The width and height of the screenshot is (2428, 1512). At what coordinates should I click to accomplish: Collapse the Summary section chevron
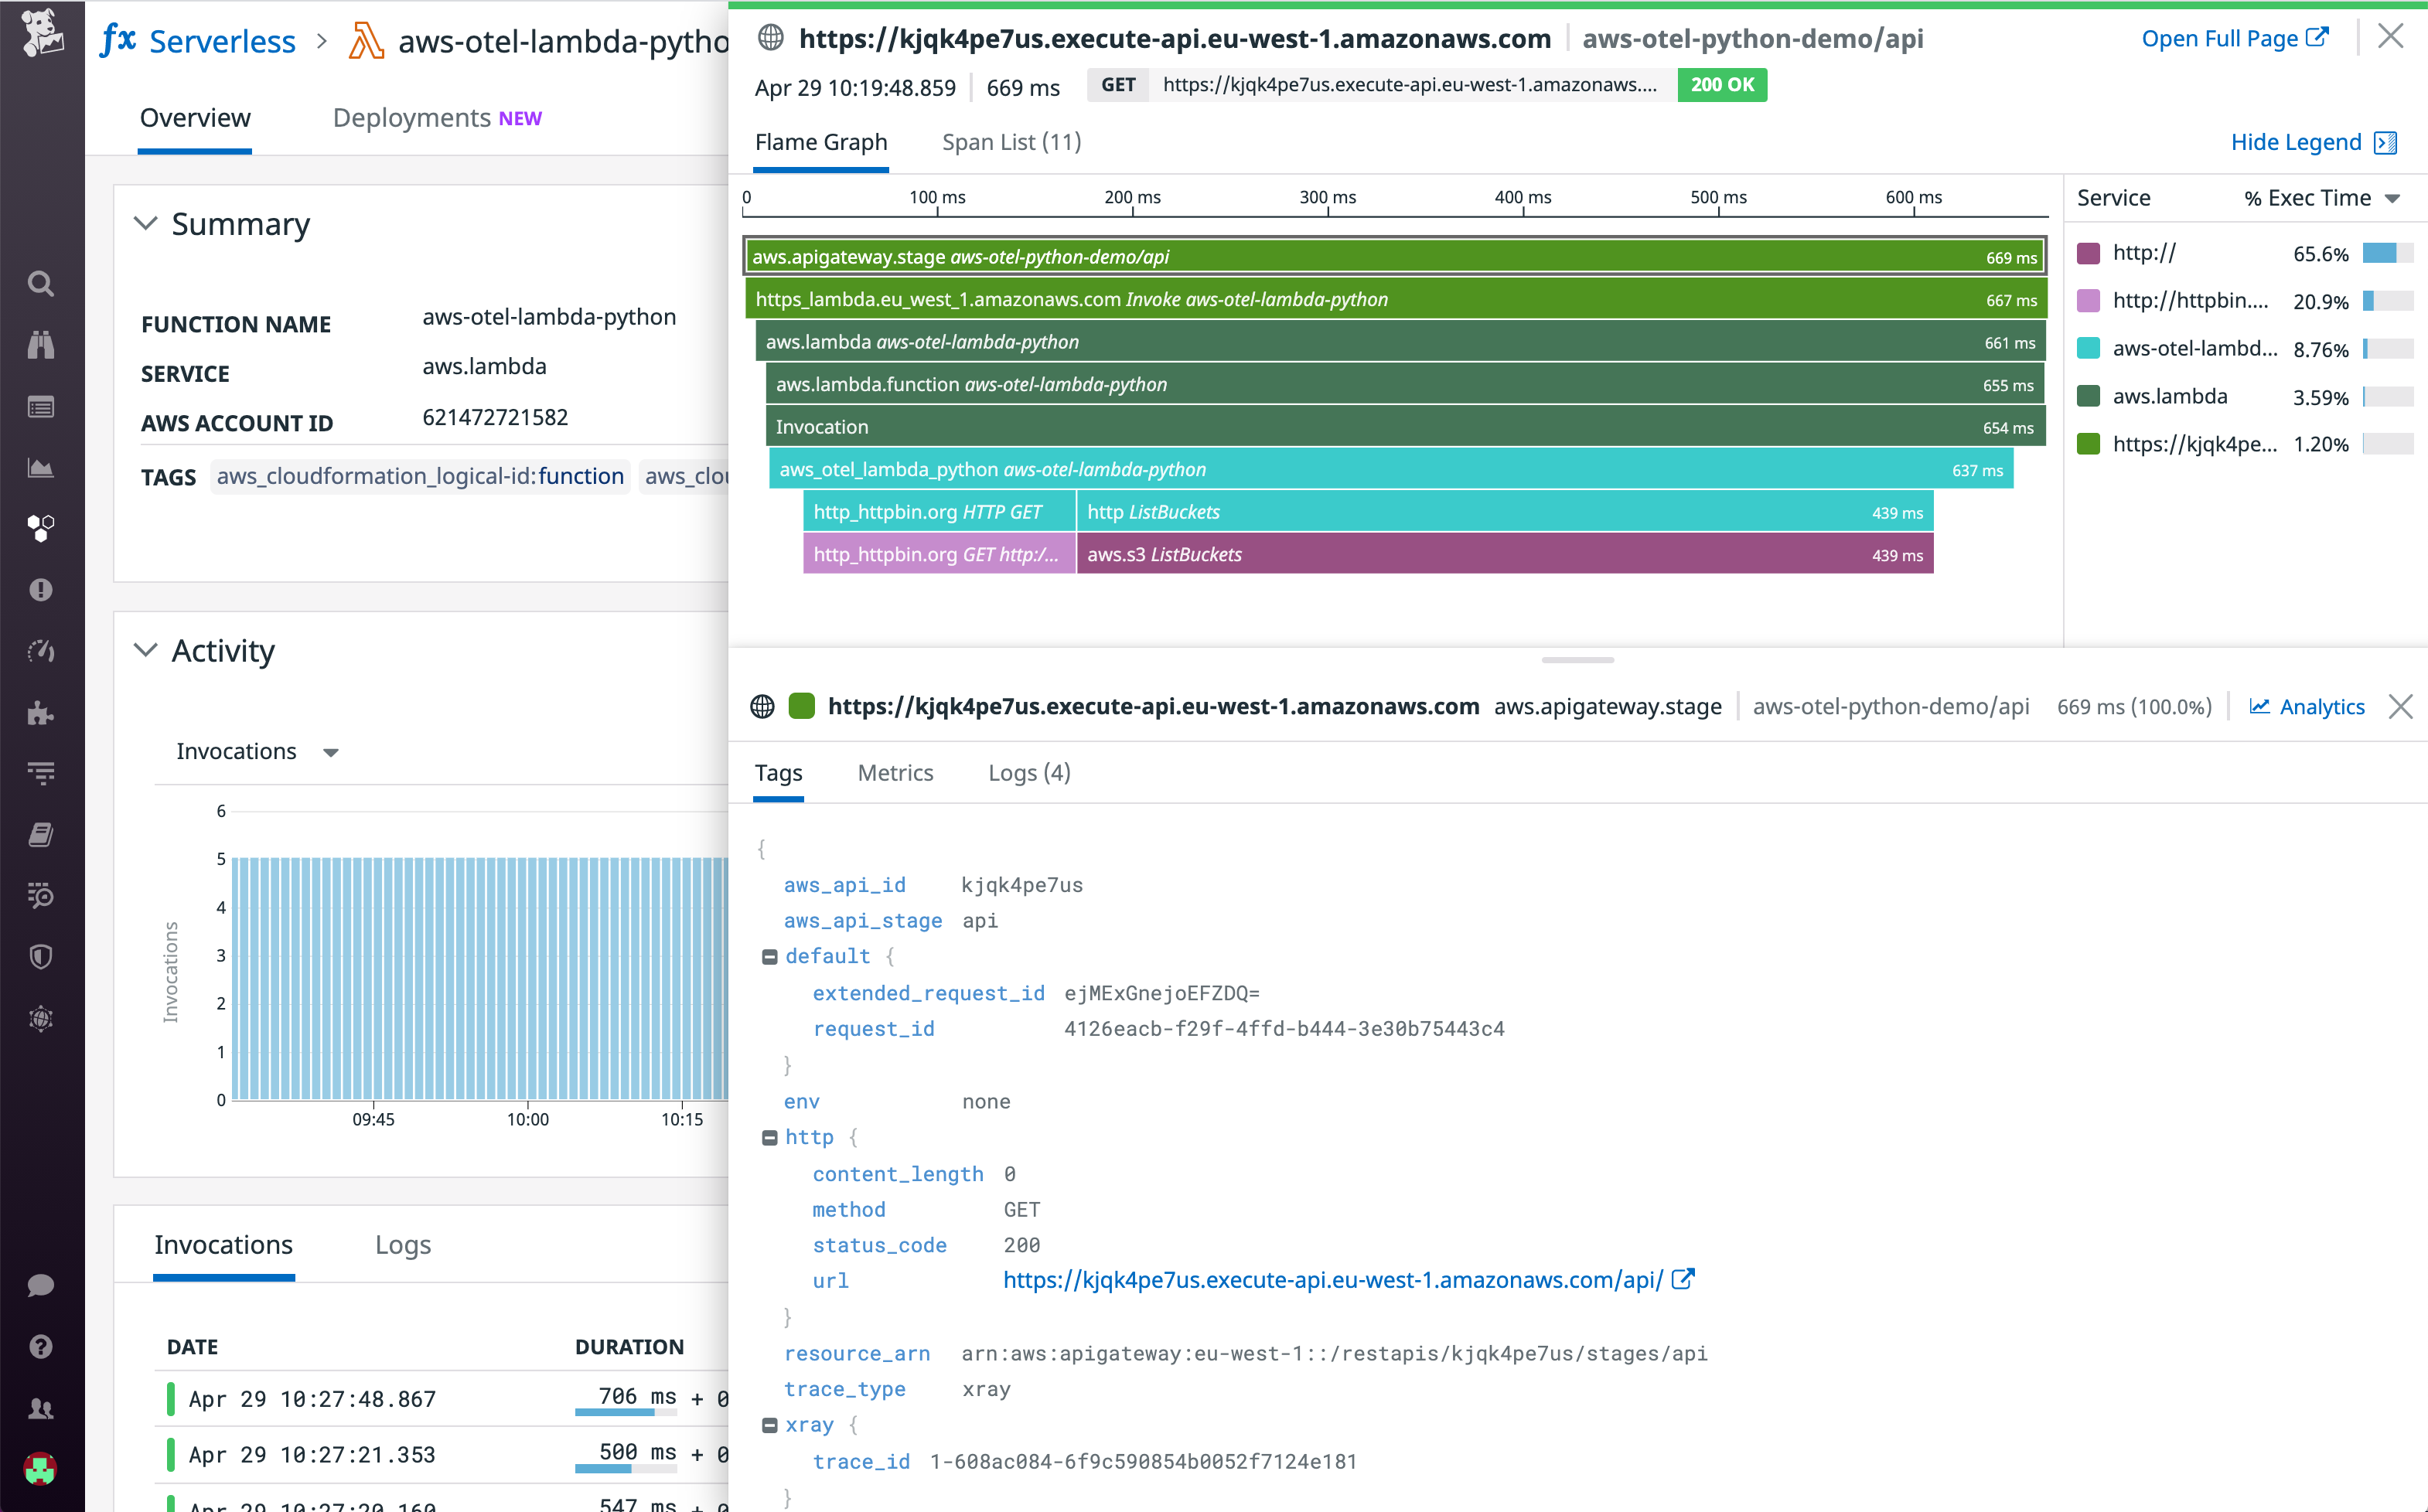tap(146, 223)
